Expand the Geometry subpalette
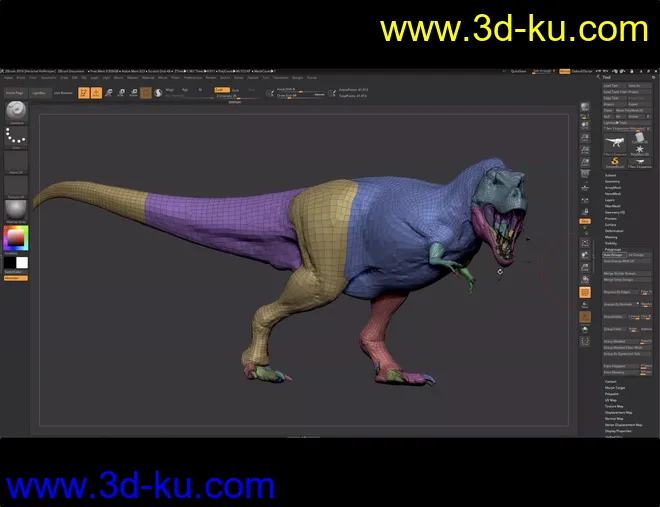The height and width of the screenshot is (507, 660). 612,182
